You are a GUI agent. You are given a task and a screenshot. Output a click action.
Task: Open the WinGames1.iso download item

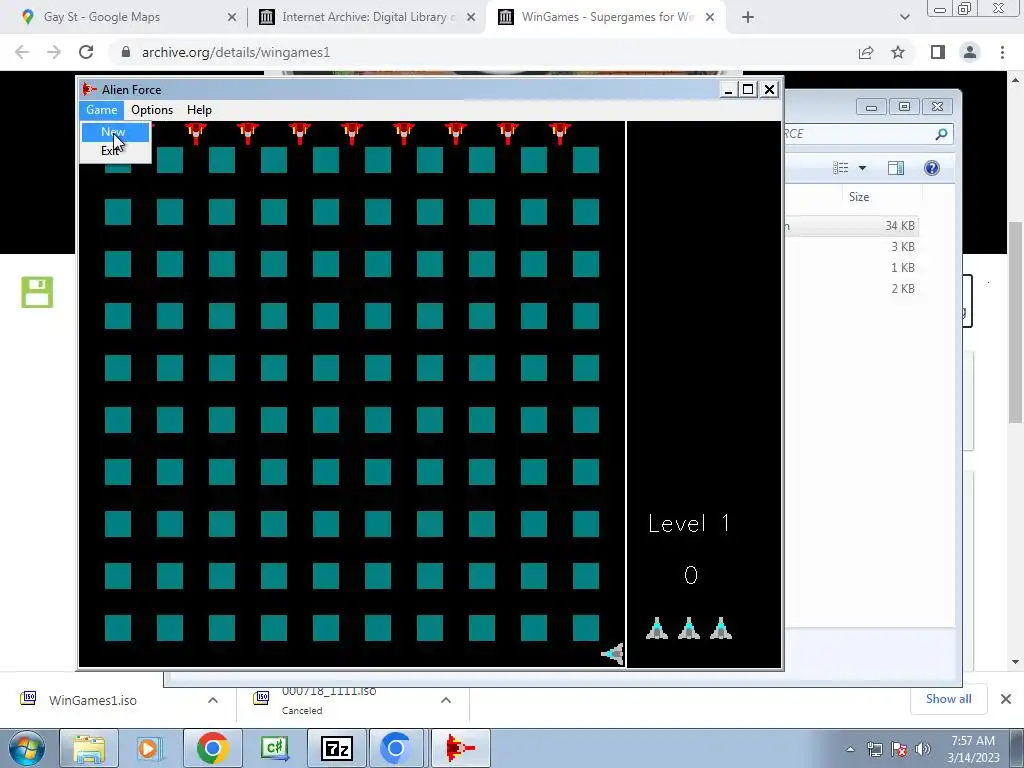[93, 700]
